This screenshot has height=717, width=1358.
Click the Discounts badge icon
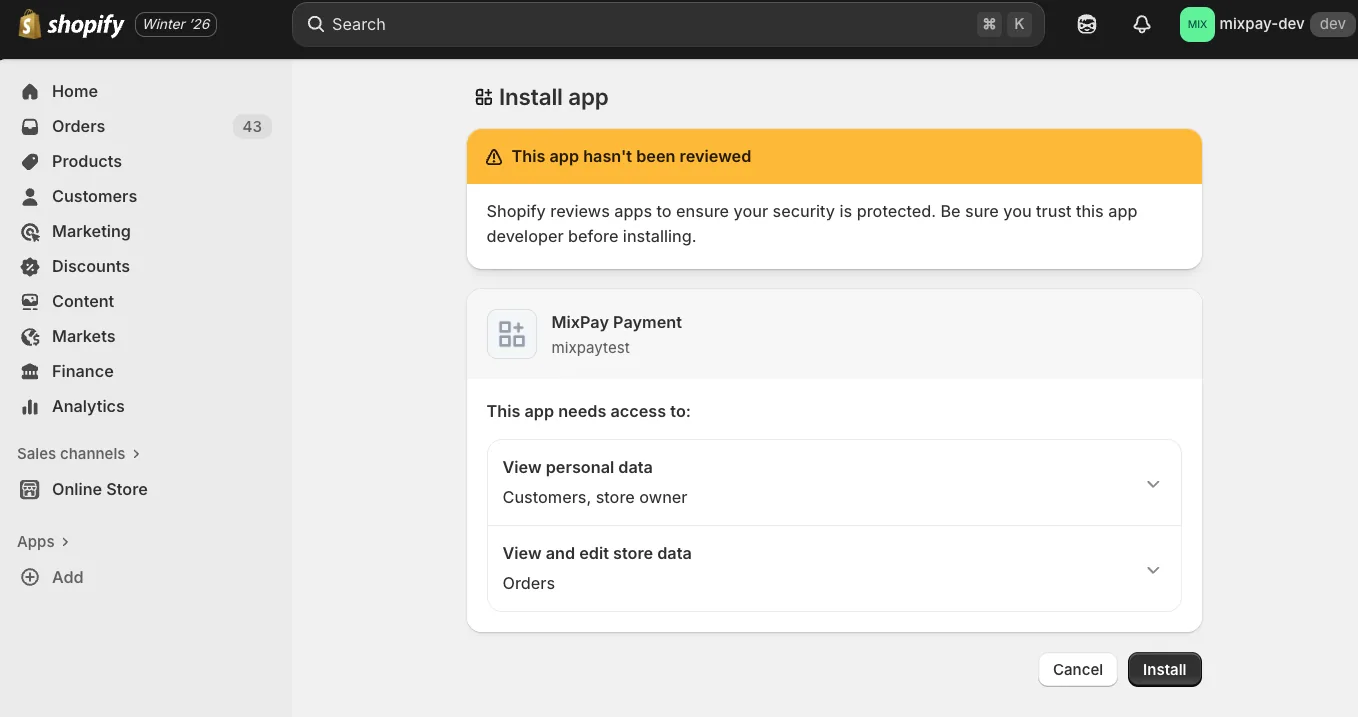point(30,266)
